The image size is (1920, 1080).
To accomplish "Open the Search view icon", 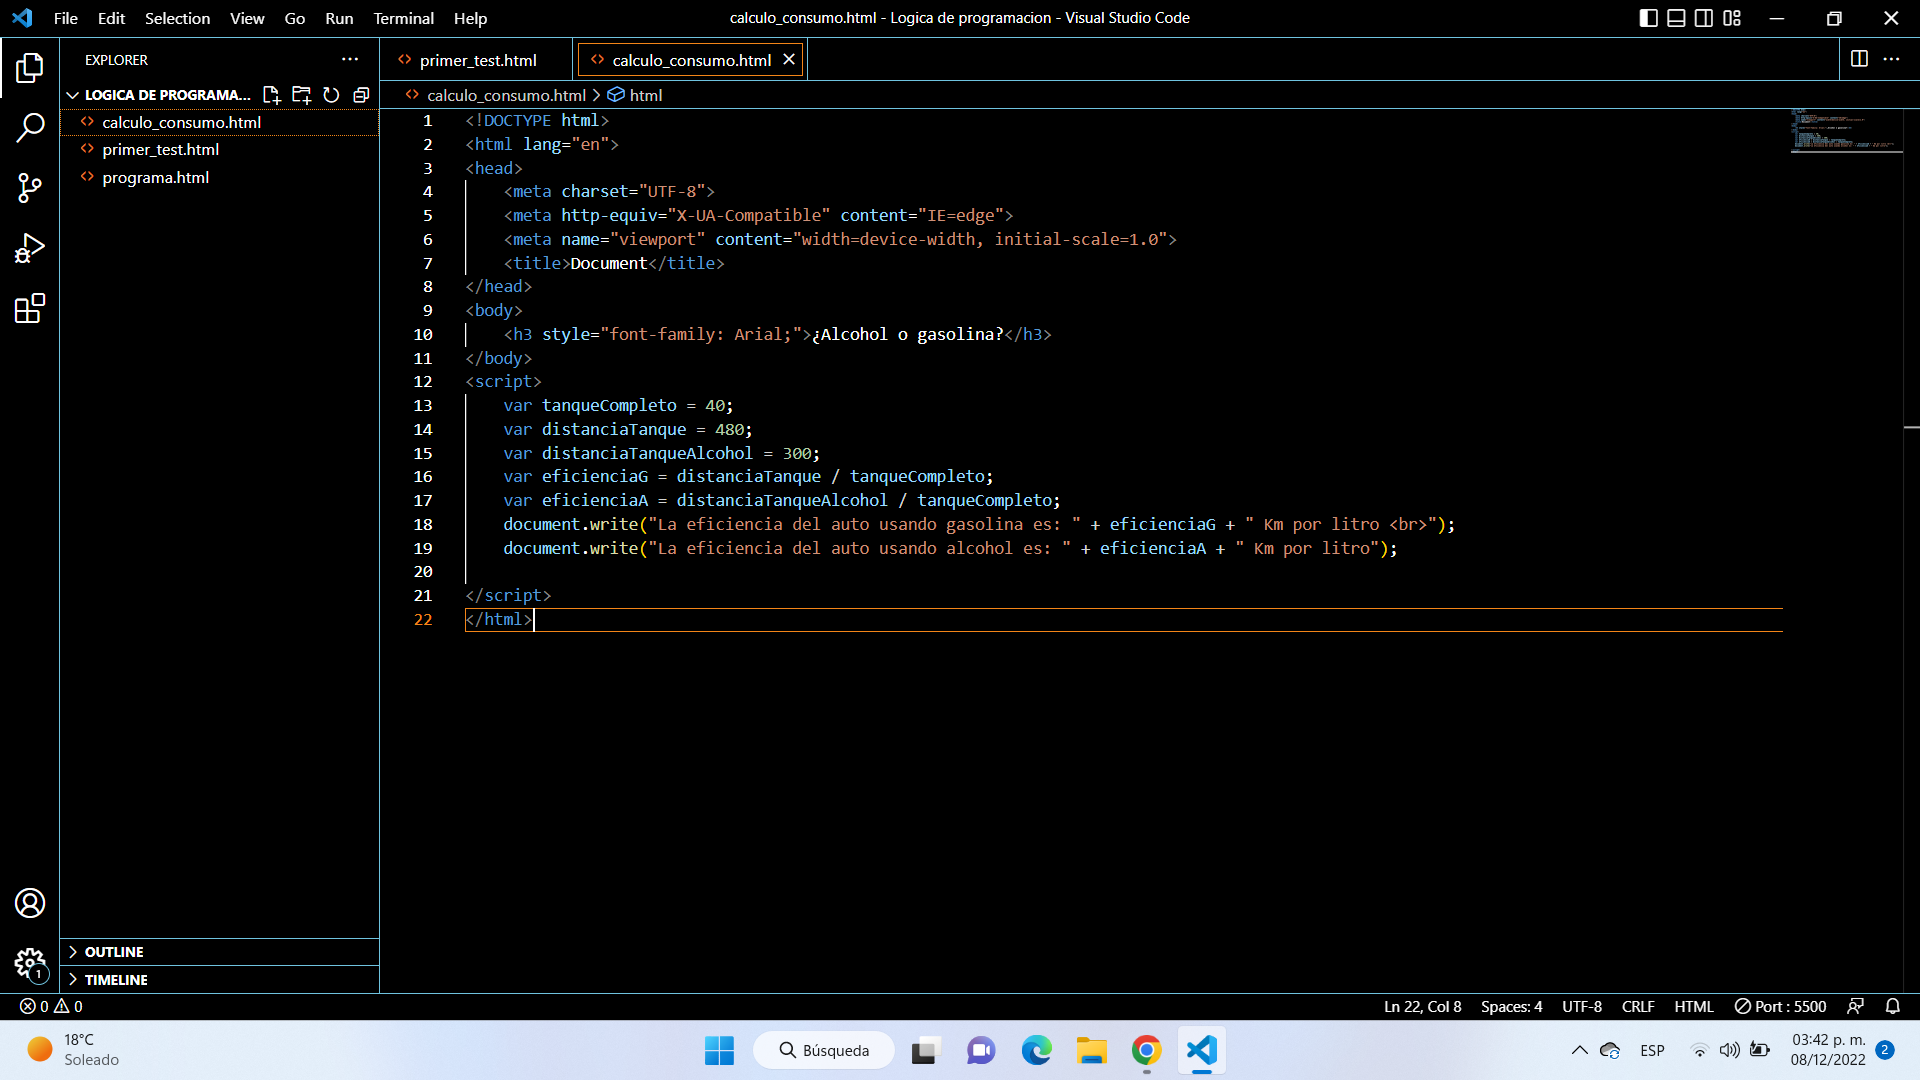I will tap(30, 128).
